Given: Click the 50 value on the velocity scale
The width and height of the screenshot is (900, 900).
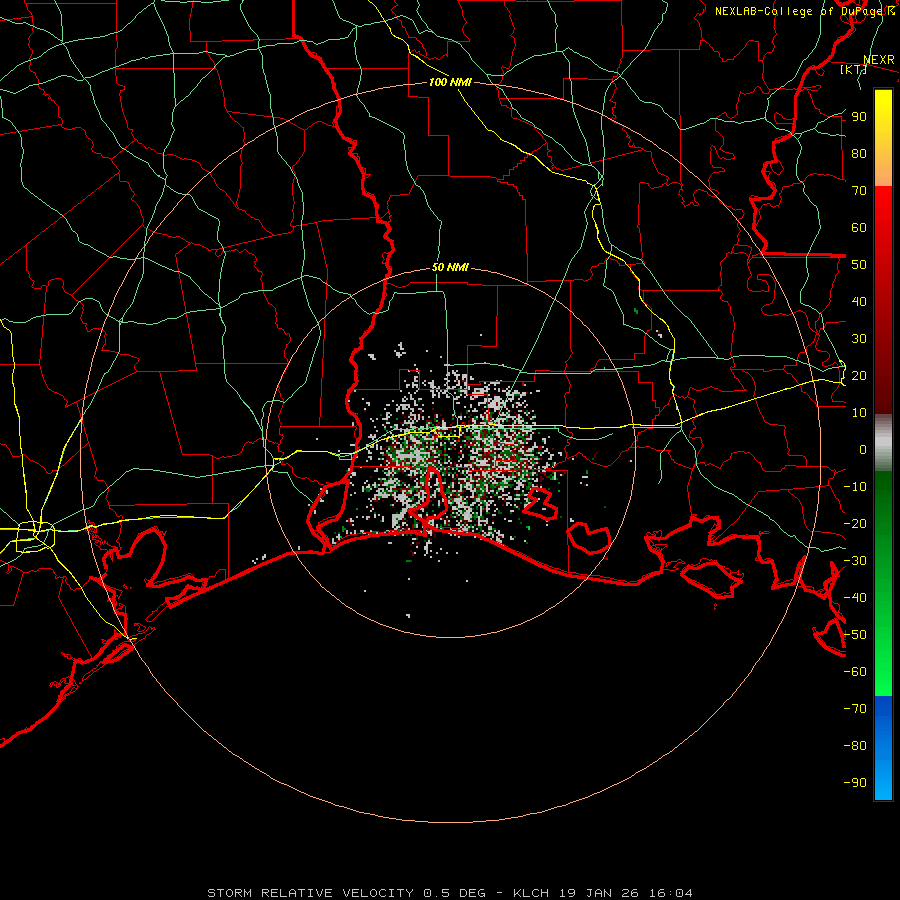Looking at the screenshot, I should (859, 265).
